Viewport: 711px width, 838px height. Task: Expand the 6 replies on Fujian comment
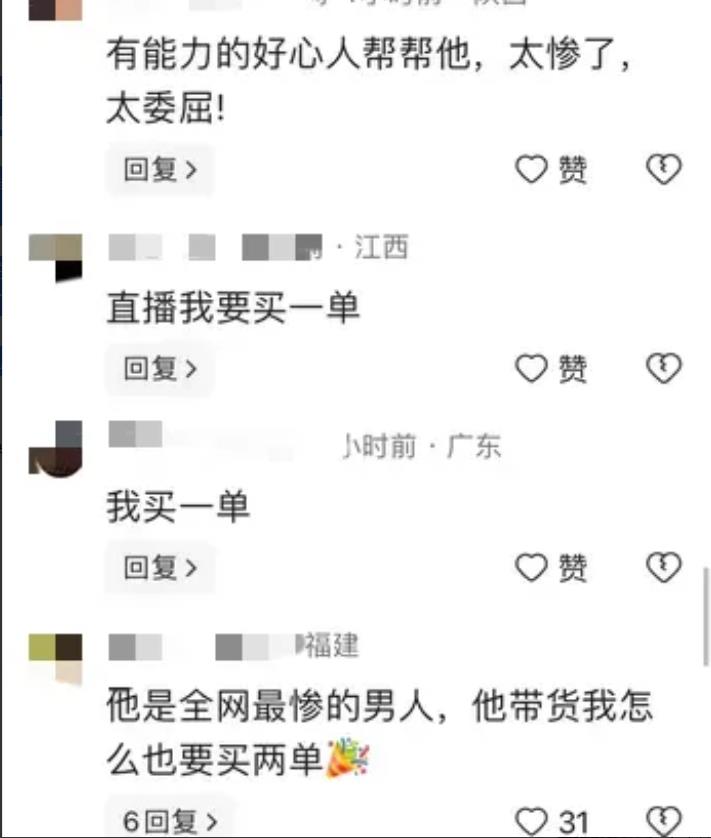[170, 820]
